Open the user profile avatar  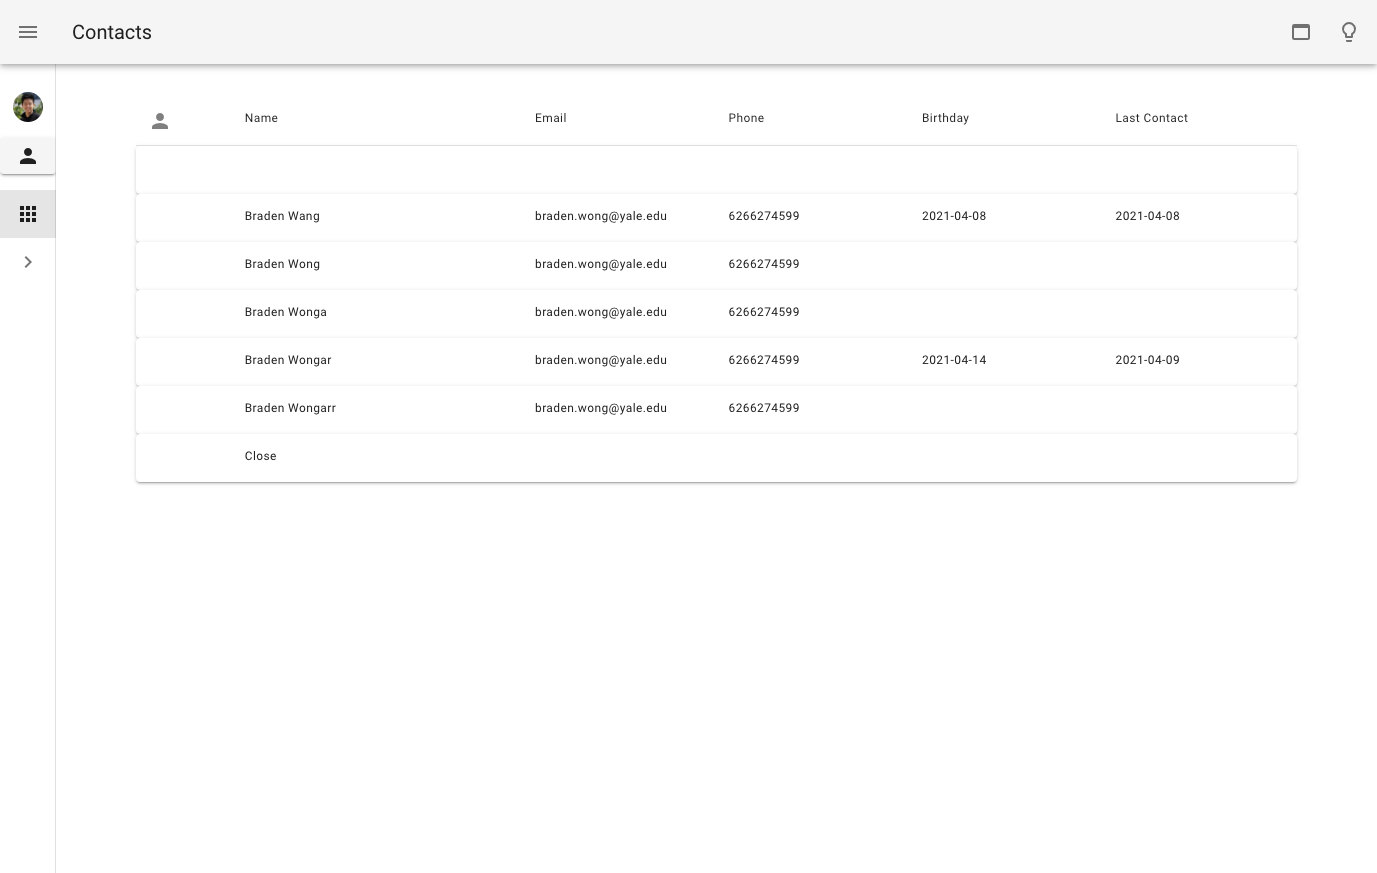(x=28, y=107)
